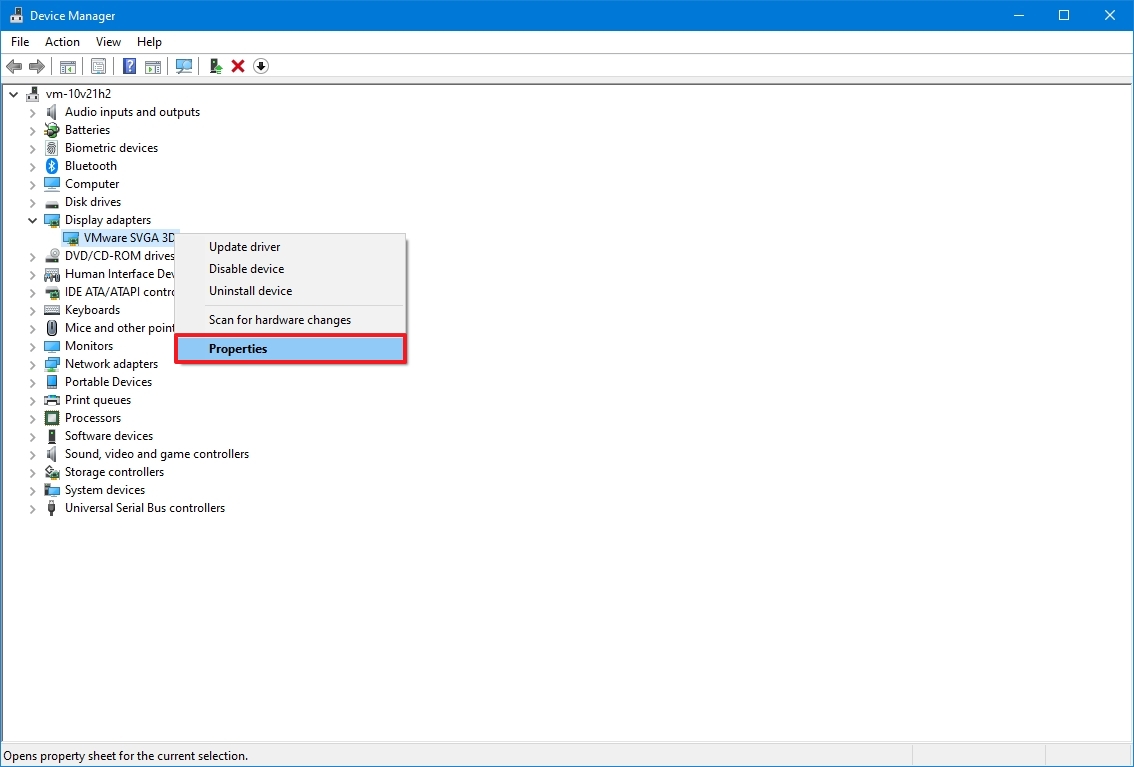Screen dimensions: 1134x767
Task: Collapse the vm-10v21h2 root node
Action: click(x=13, y=94)
